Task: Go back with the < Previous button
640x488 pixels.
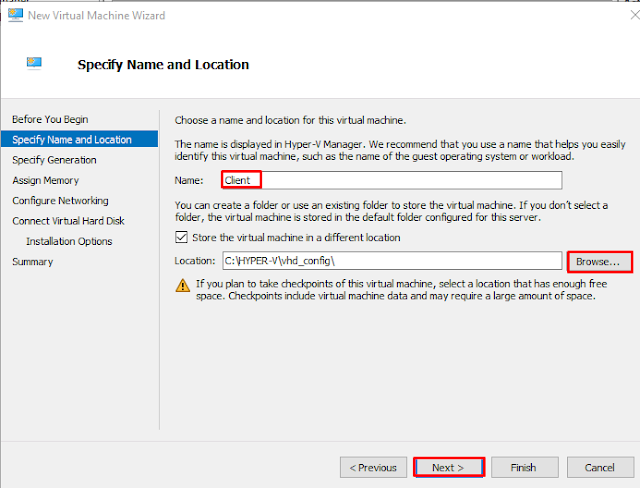Action: [373, 467]
